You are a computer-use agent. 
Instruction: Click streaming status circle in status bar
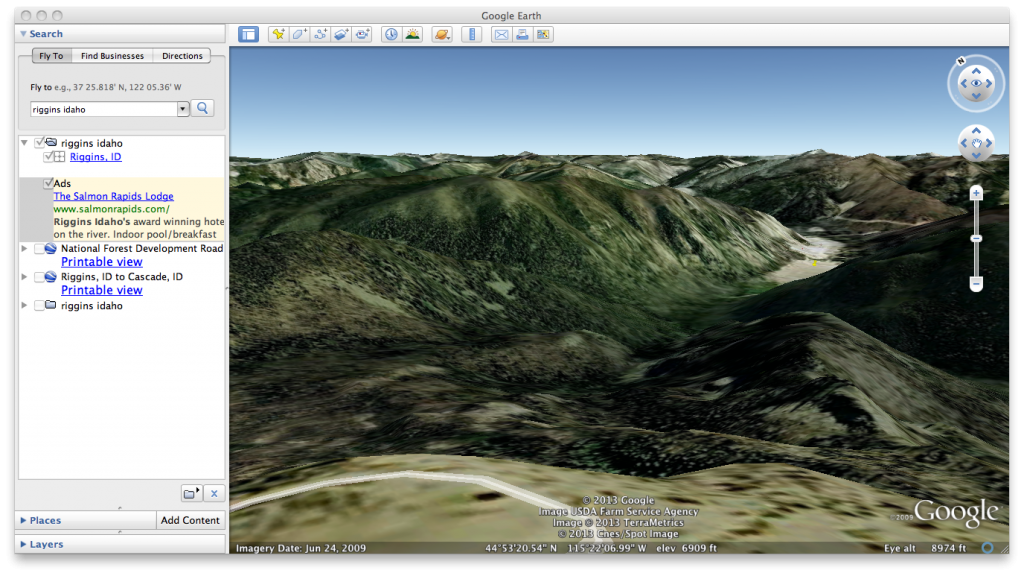(x=987, y=548)
